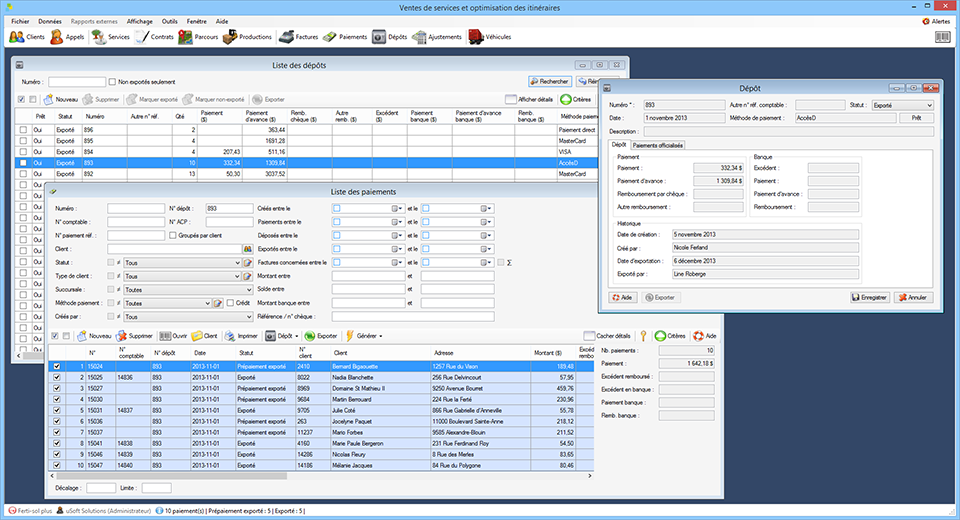The width and height of the screenshot is (960, 520).
Task: Check the checkbox for deposit row 896
Action: pyautogui.click(x=23, y=130)
